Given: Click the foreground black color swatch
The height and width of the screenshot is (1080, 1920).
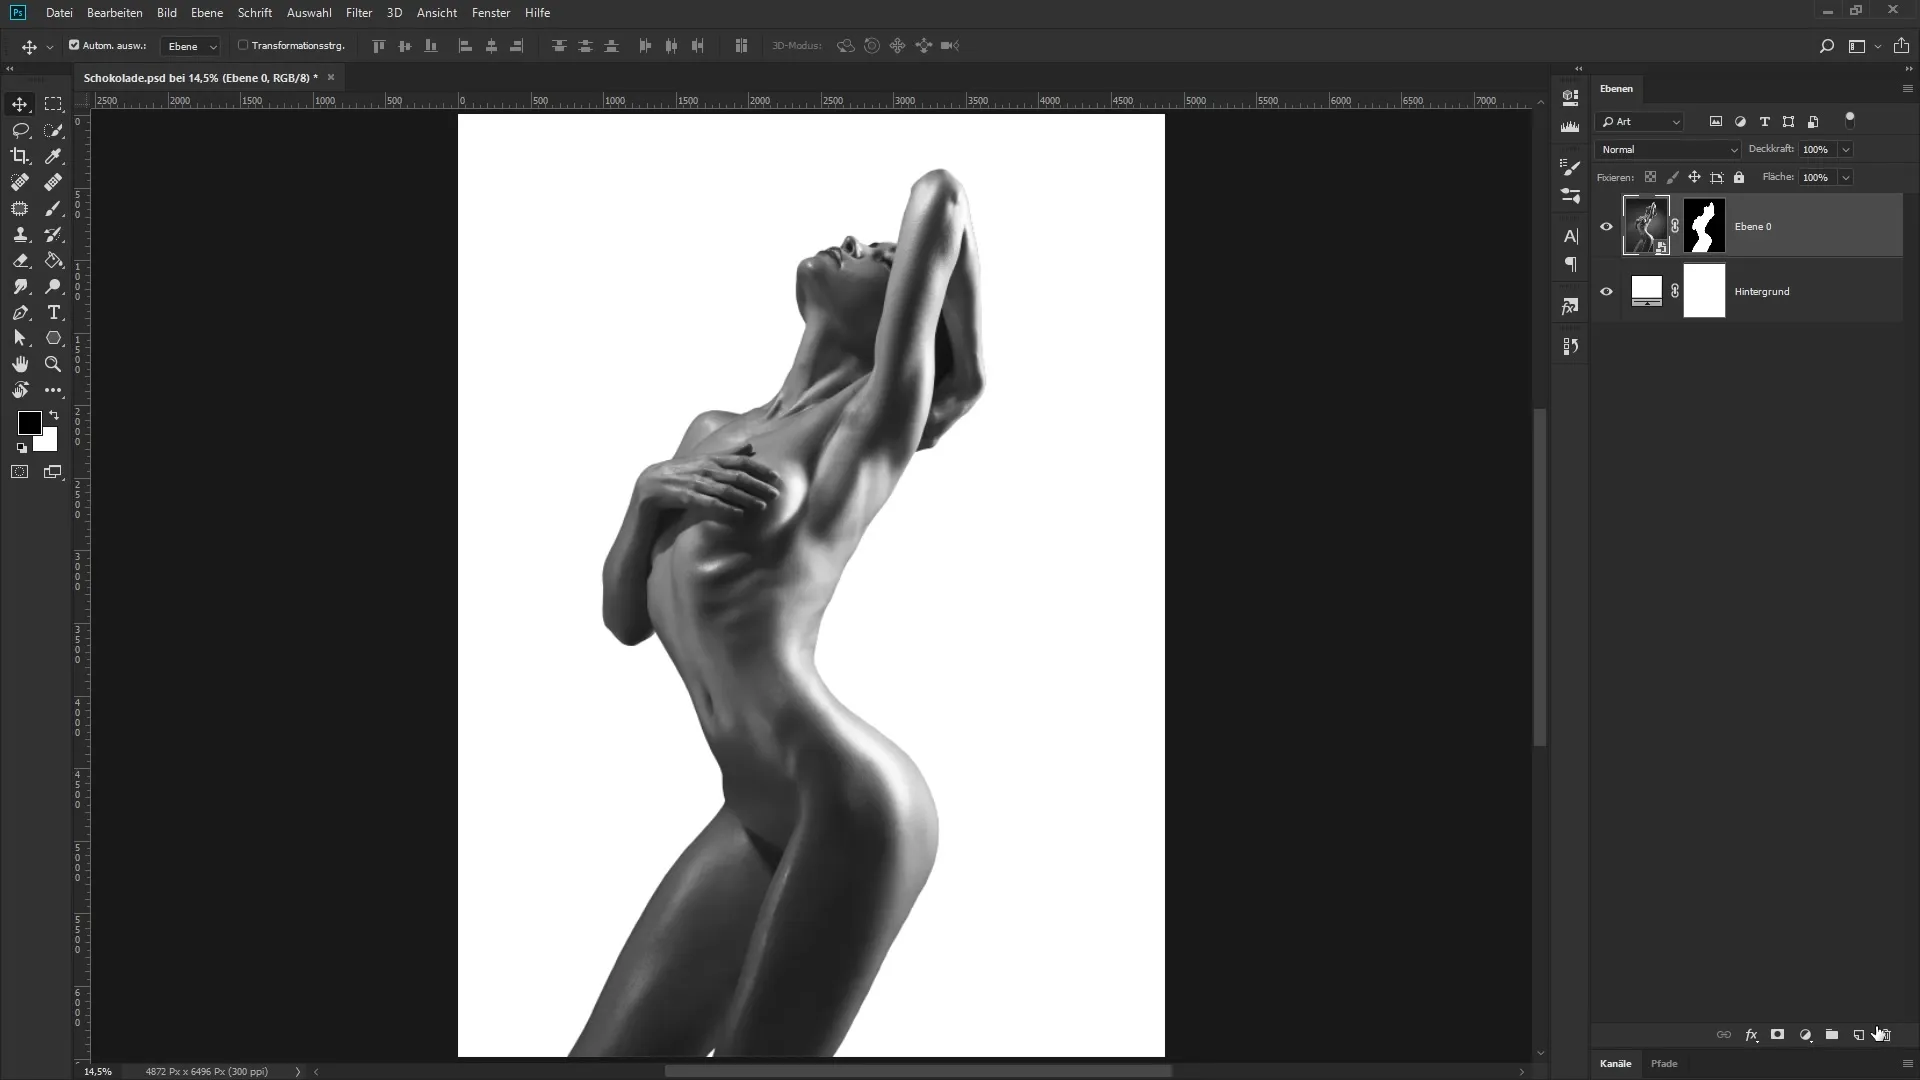Looking at the screenshot, I should [x=29, y=423].
